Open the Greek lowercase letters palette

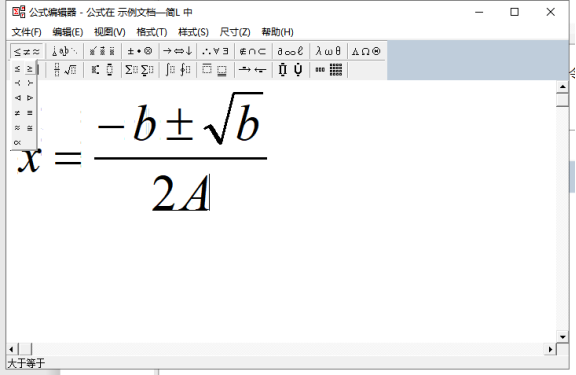(328, 51)
